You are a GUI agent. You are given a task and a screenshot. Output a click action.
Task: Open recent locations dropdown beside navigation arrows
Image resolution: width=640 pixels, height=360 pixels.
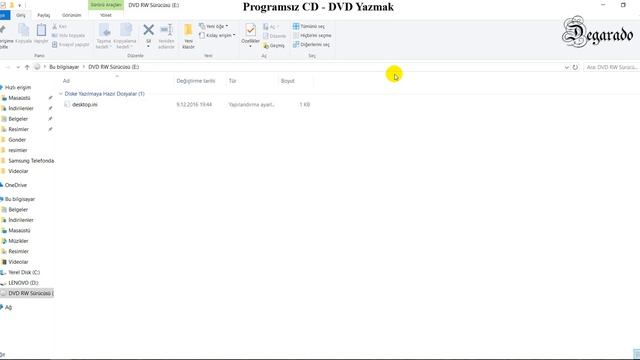pos(18,67)
